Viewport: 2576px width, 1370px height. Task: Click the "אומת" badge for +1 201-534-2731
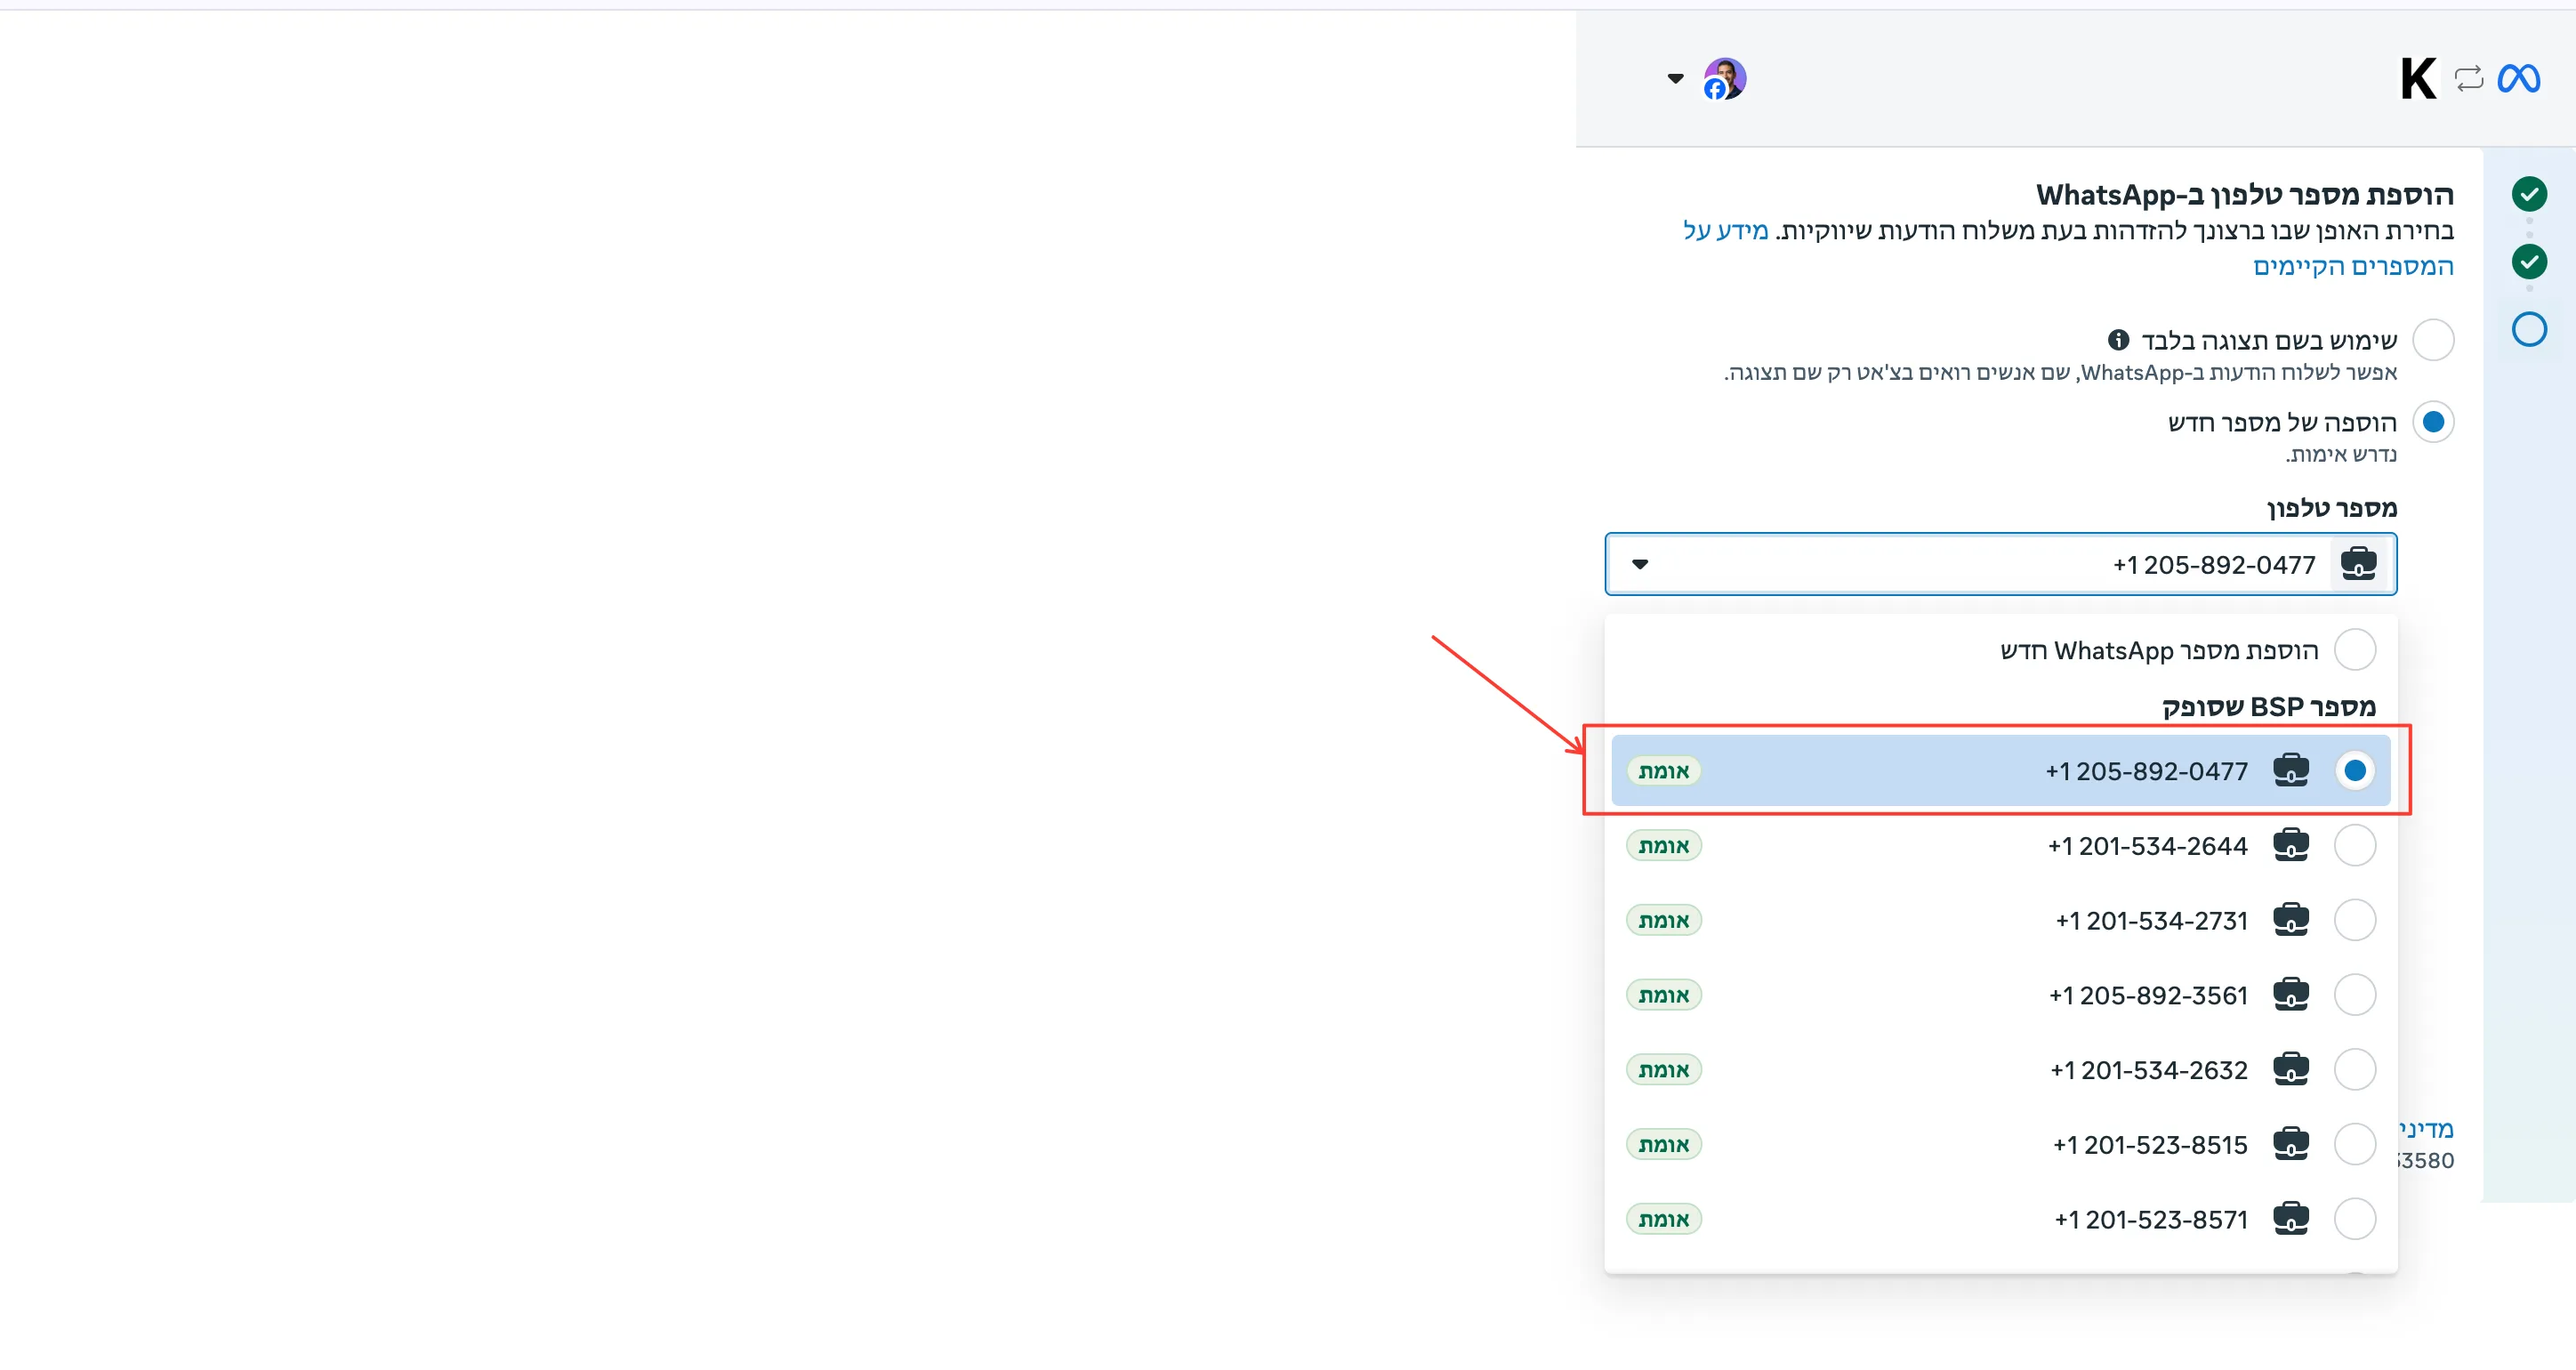pyautogui.click(x=1664, y=920)
